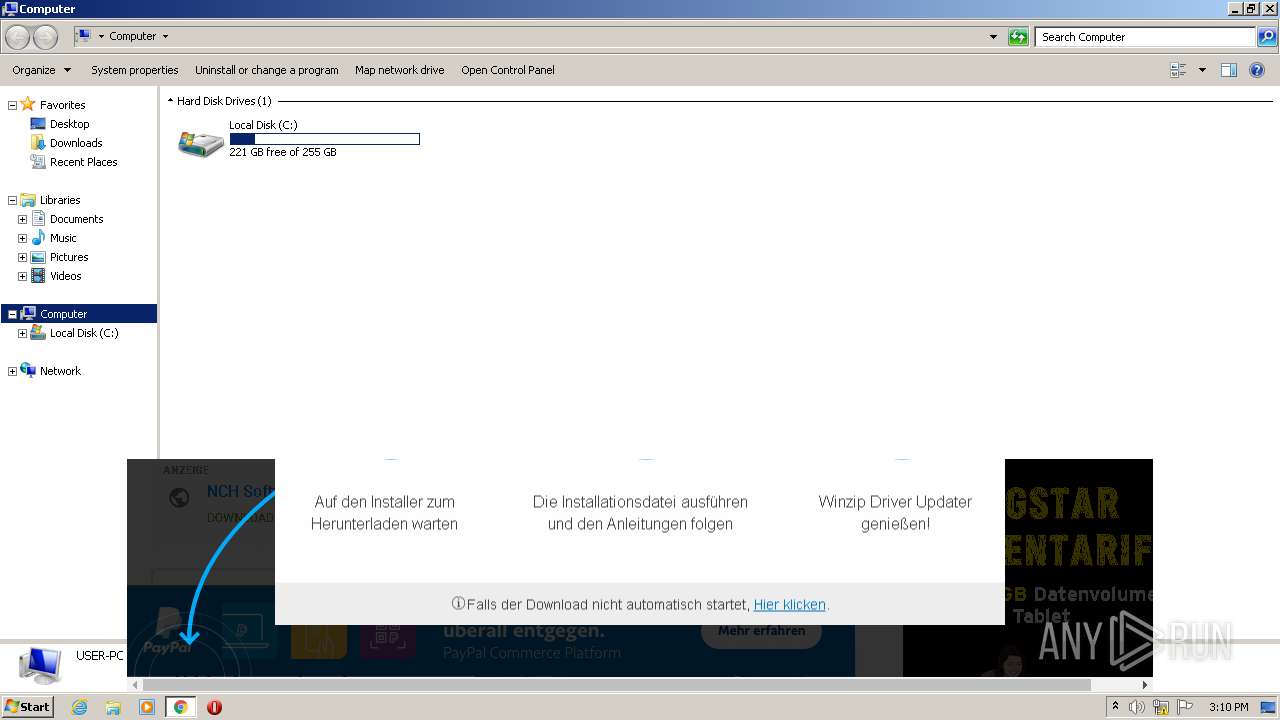This screenshot has height=720, width=1280.
Task: Expand the Music library node
Action: (x=22, y=238)
